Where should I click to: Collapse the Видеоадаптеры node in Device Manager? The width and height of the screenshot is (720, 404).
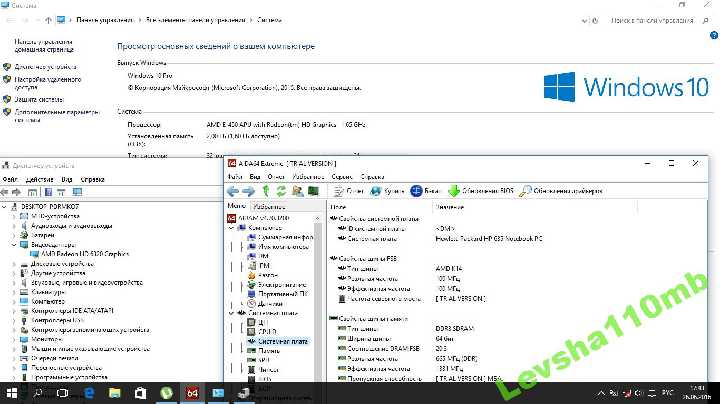point(14,245)
